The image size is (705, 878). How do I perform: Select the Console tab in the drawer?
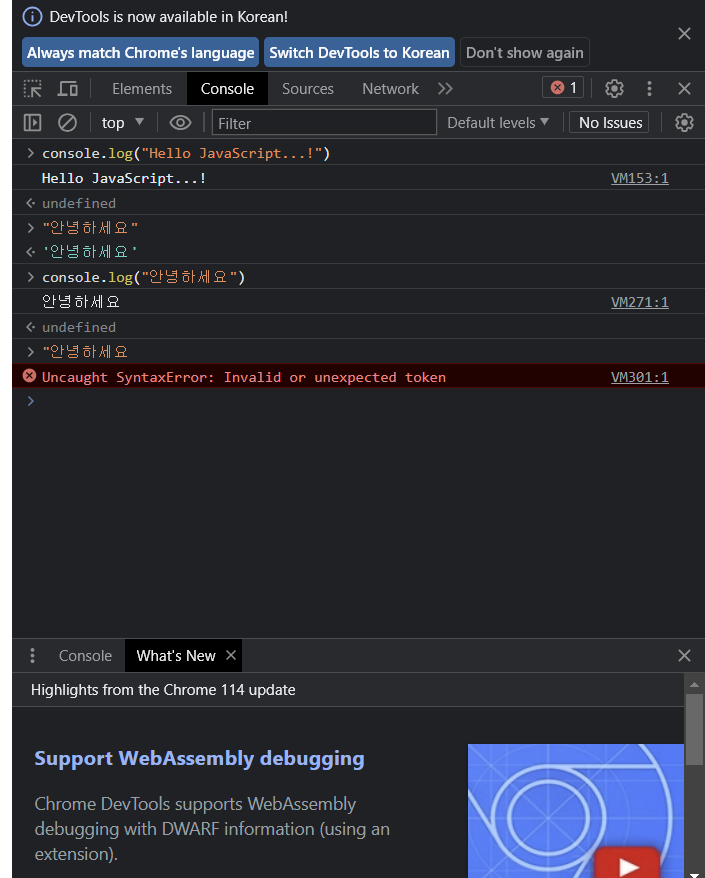pyautogui.click(x=85, y=656)
